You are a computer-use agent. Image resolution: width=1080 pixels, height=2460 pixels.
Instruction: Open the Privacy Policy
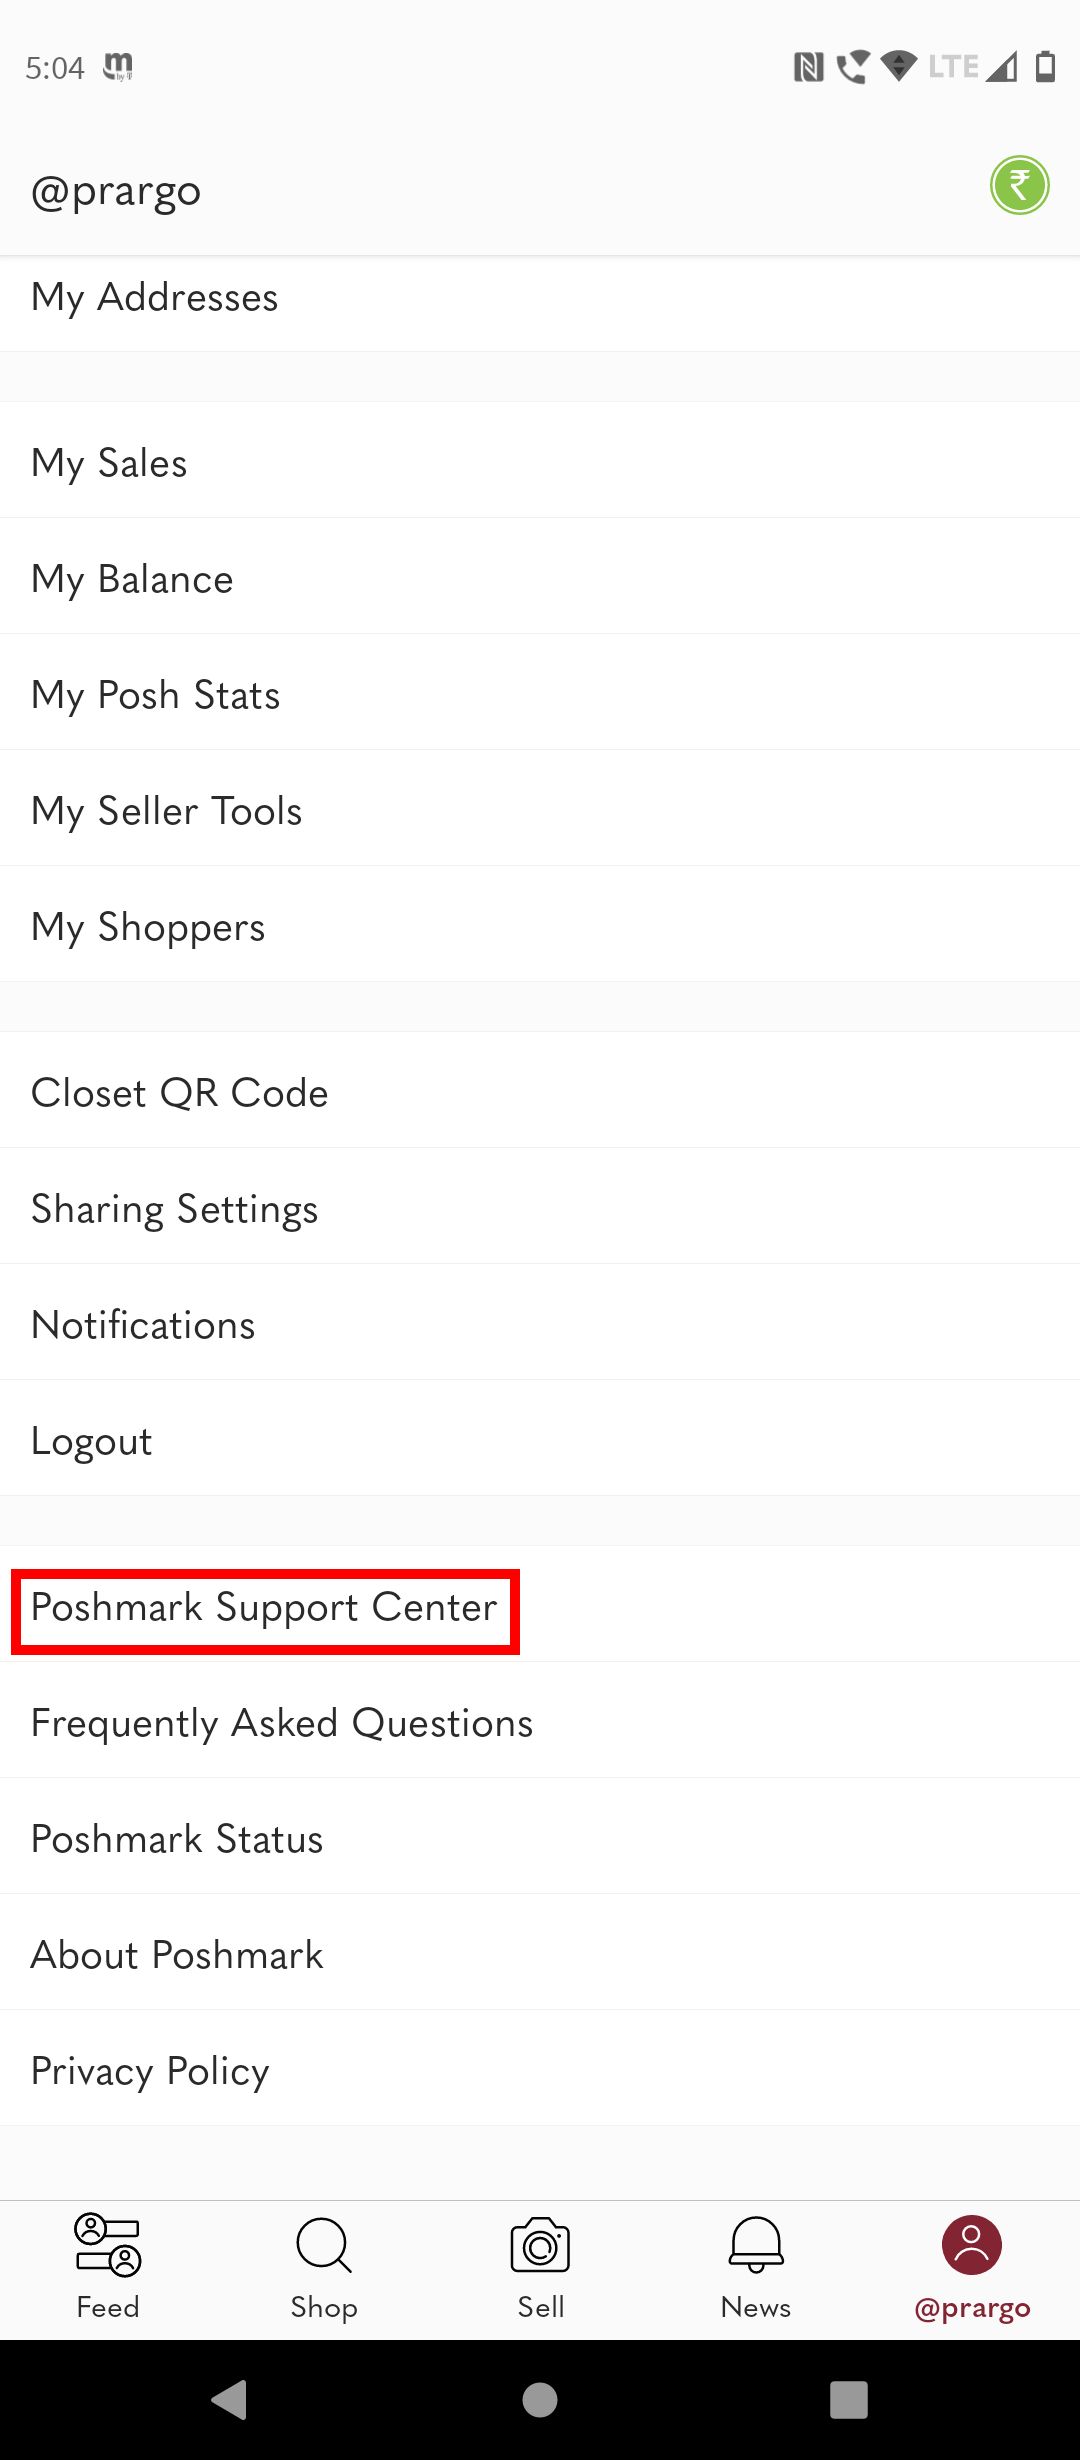(x=149, y=2070)
